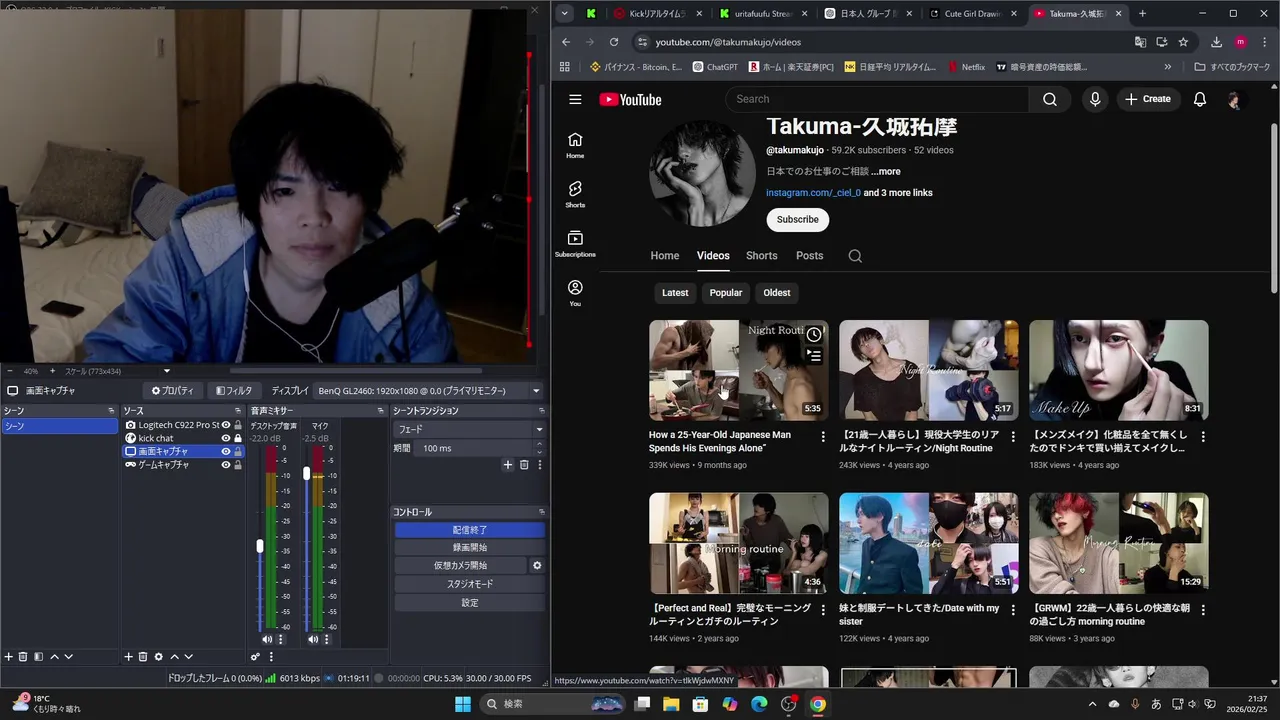Switch to Cute Girl Drawing browser tab
The image size is (1280, 720).
pyautogui.click(x=973, y=13)
